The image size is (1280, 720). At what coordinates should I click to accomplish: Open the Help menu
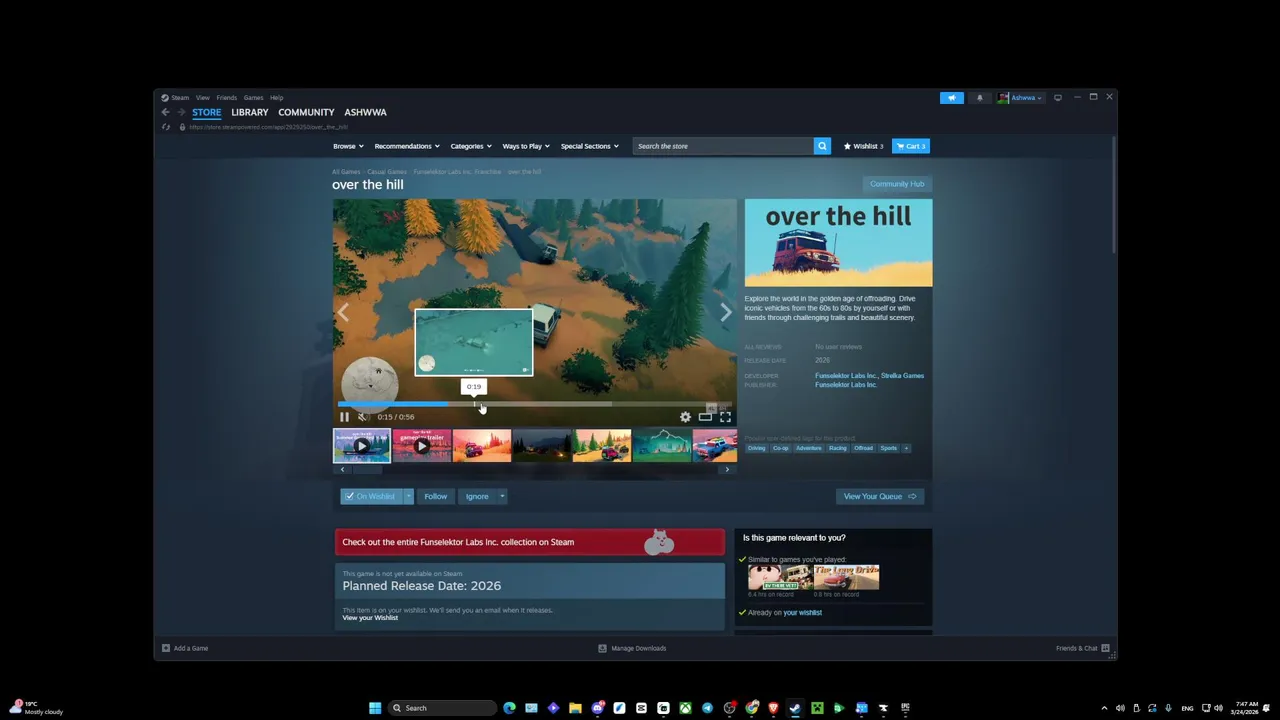[276, 97]
